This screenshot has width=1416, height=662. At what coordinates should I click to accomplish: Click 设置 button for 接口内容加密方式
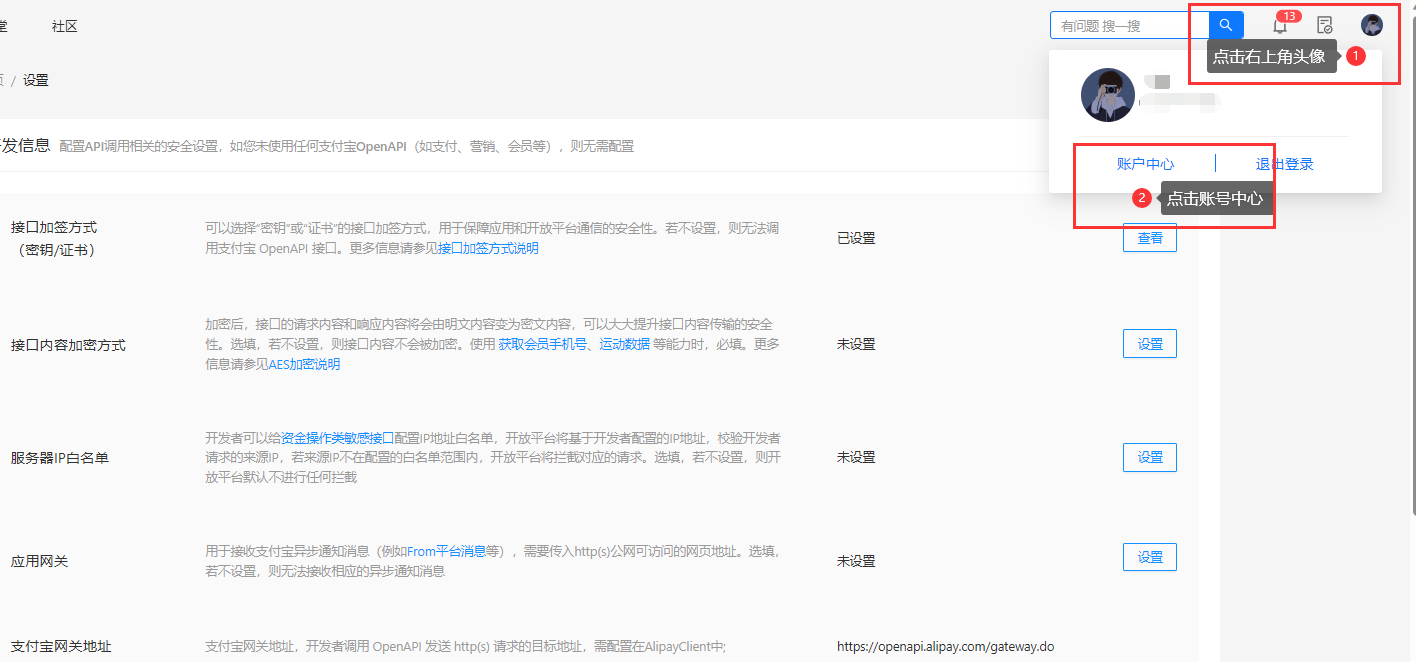click(x=1149, y=344)
